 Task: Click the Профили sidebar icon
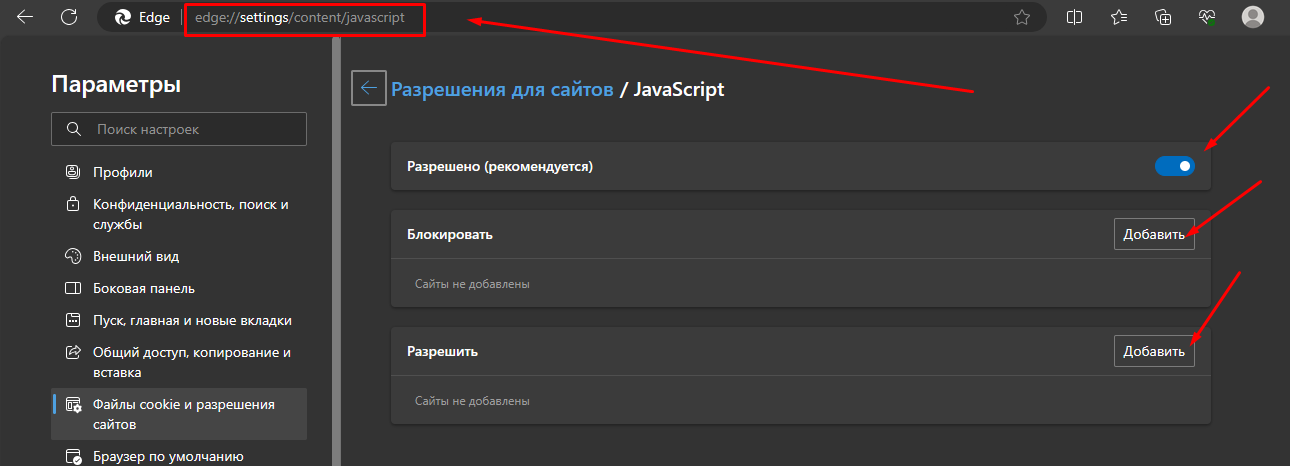click(72, 172)
